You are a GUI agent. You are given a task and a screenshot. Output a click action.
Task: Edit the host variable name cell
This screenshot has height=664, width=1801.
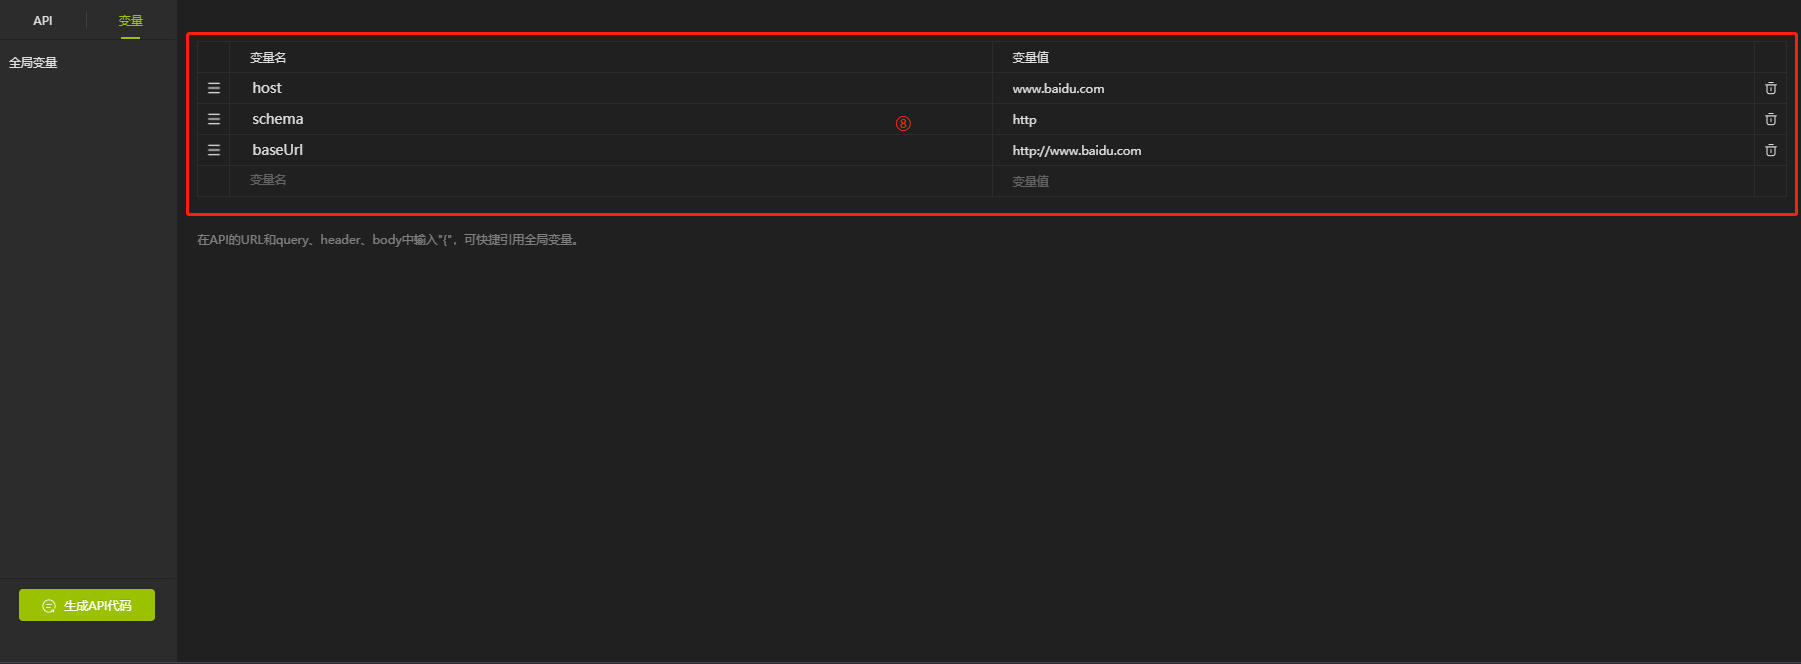point(611,88)
